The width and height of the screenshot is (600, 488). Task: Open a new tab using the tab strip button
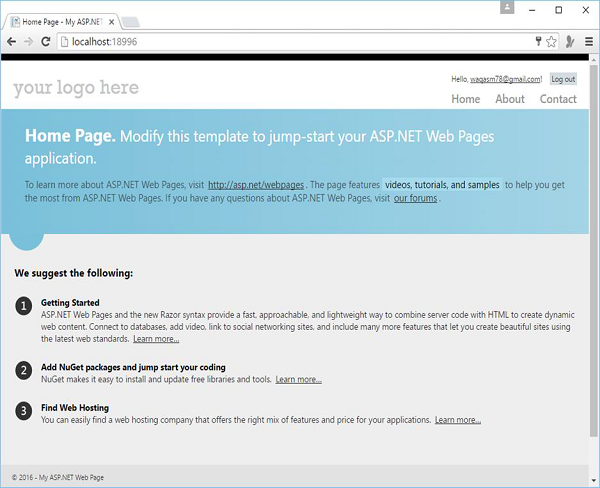[x=133, y=21]
